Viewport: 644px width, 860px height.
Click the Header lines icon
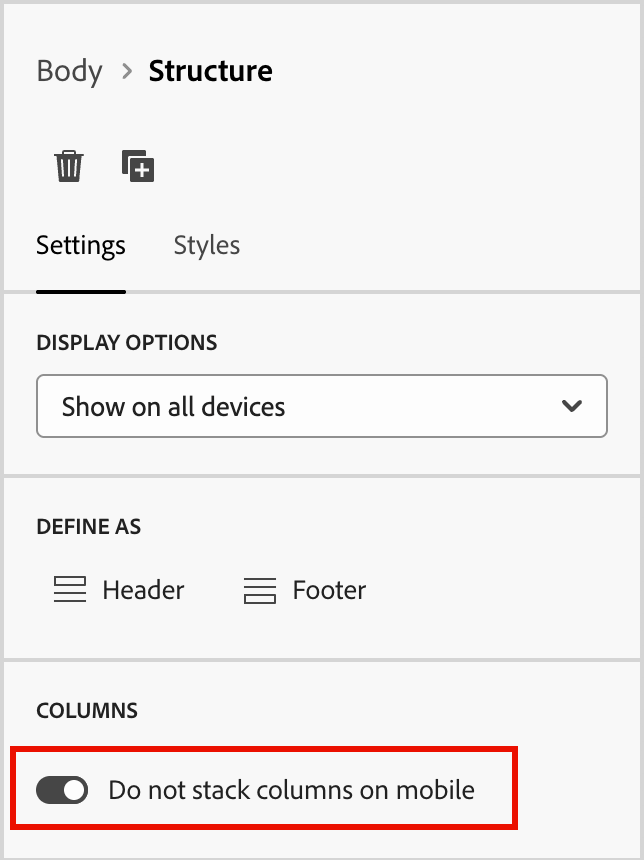(x=68, y=590)
